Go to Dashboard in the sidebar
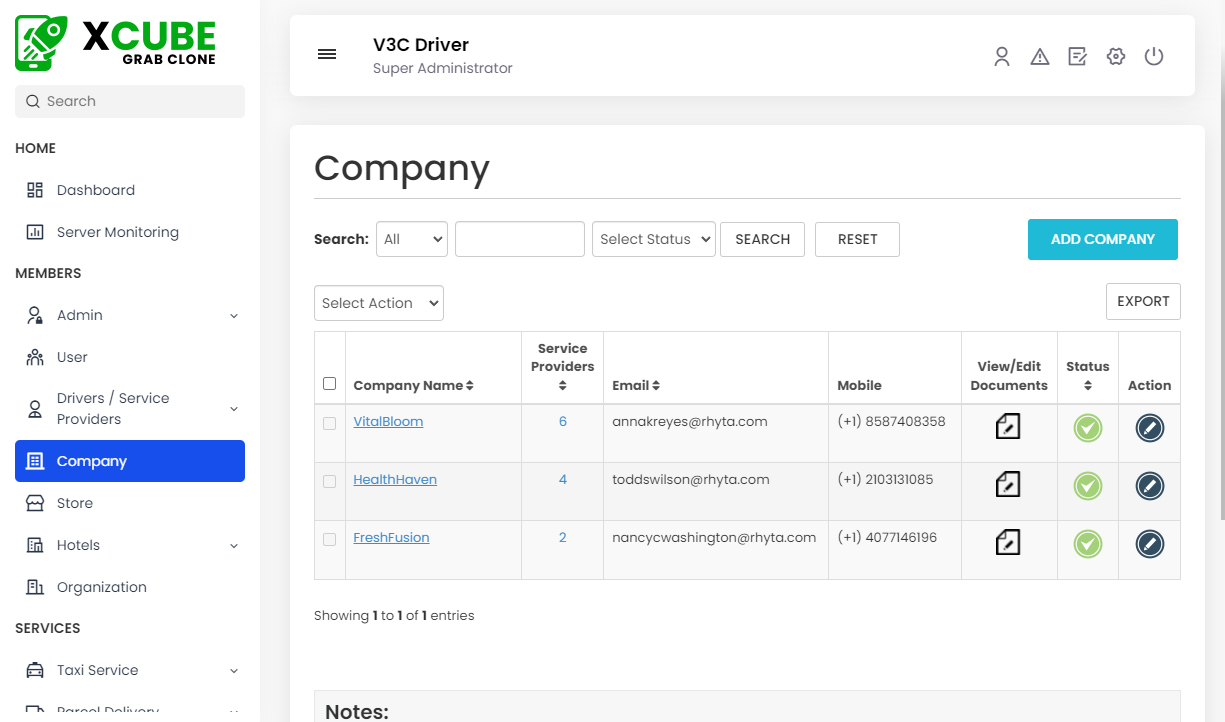This screenshot has width=1225, height=722. point(95,190)
